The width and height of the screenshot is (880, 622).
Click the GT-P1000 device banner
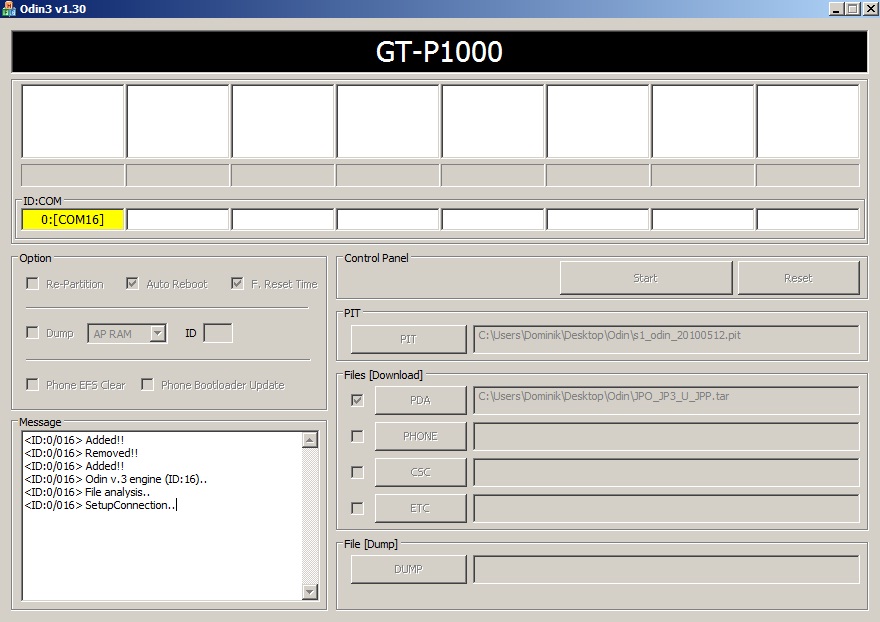(x=439, y=52)
